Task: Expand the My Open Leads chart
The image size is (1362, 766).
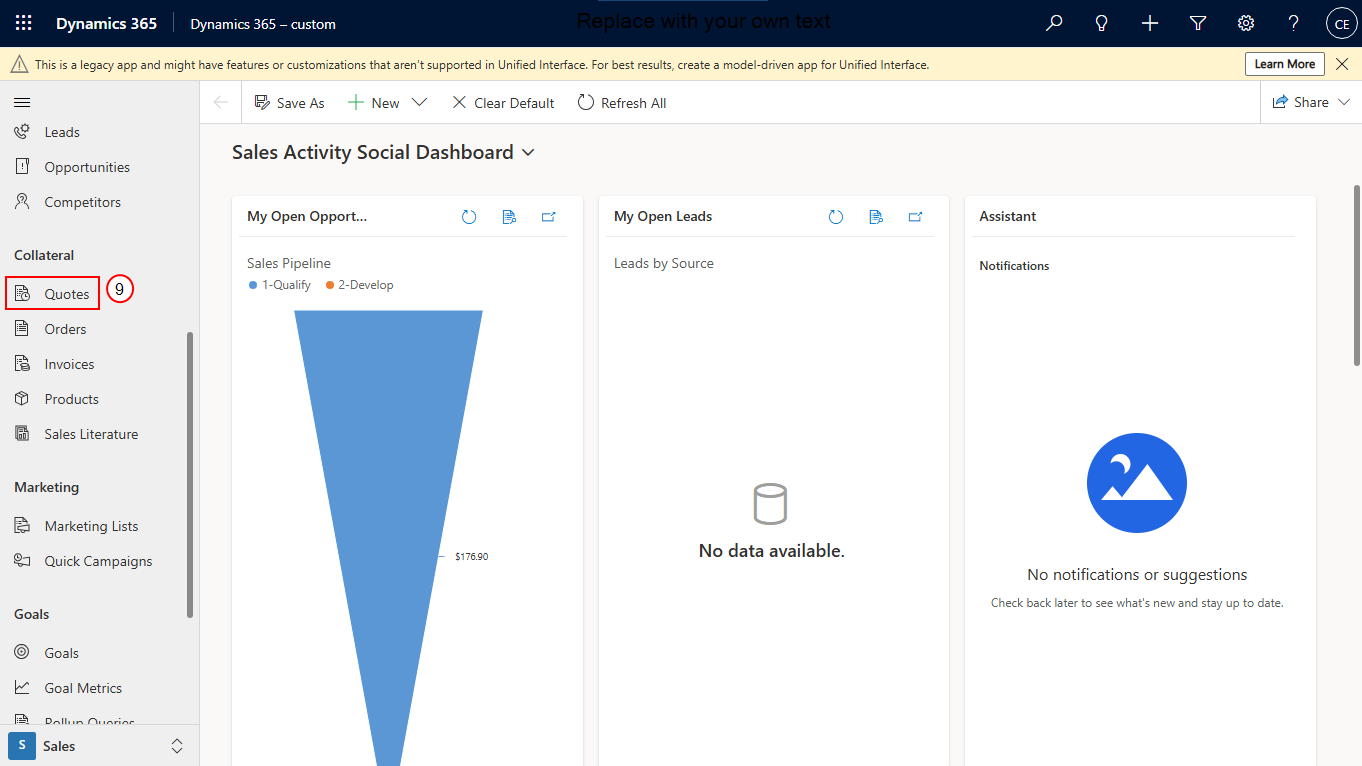Action: (916, 216)
